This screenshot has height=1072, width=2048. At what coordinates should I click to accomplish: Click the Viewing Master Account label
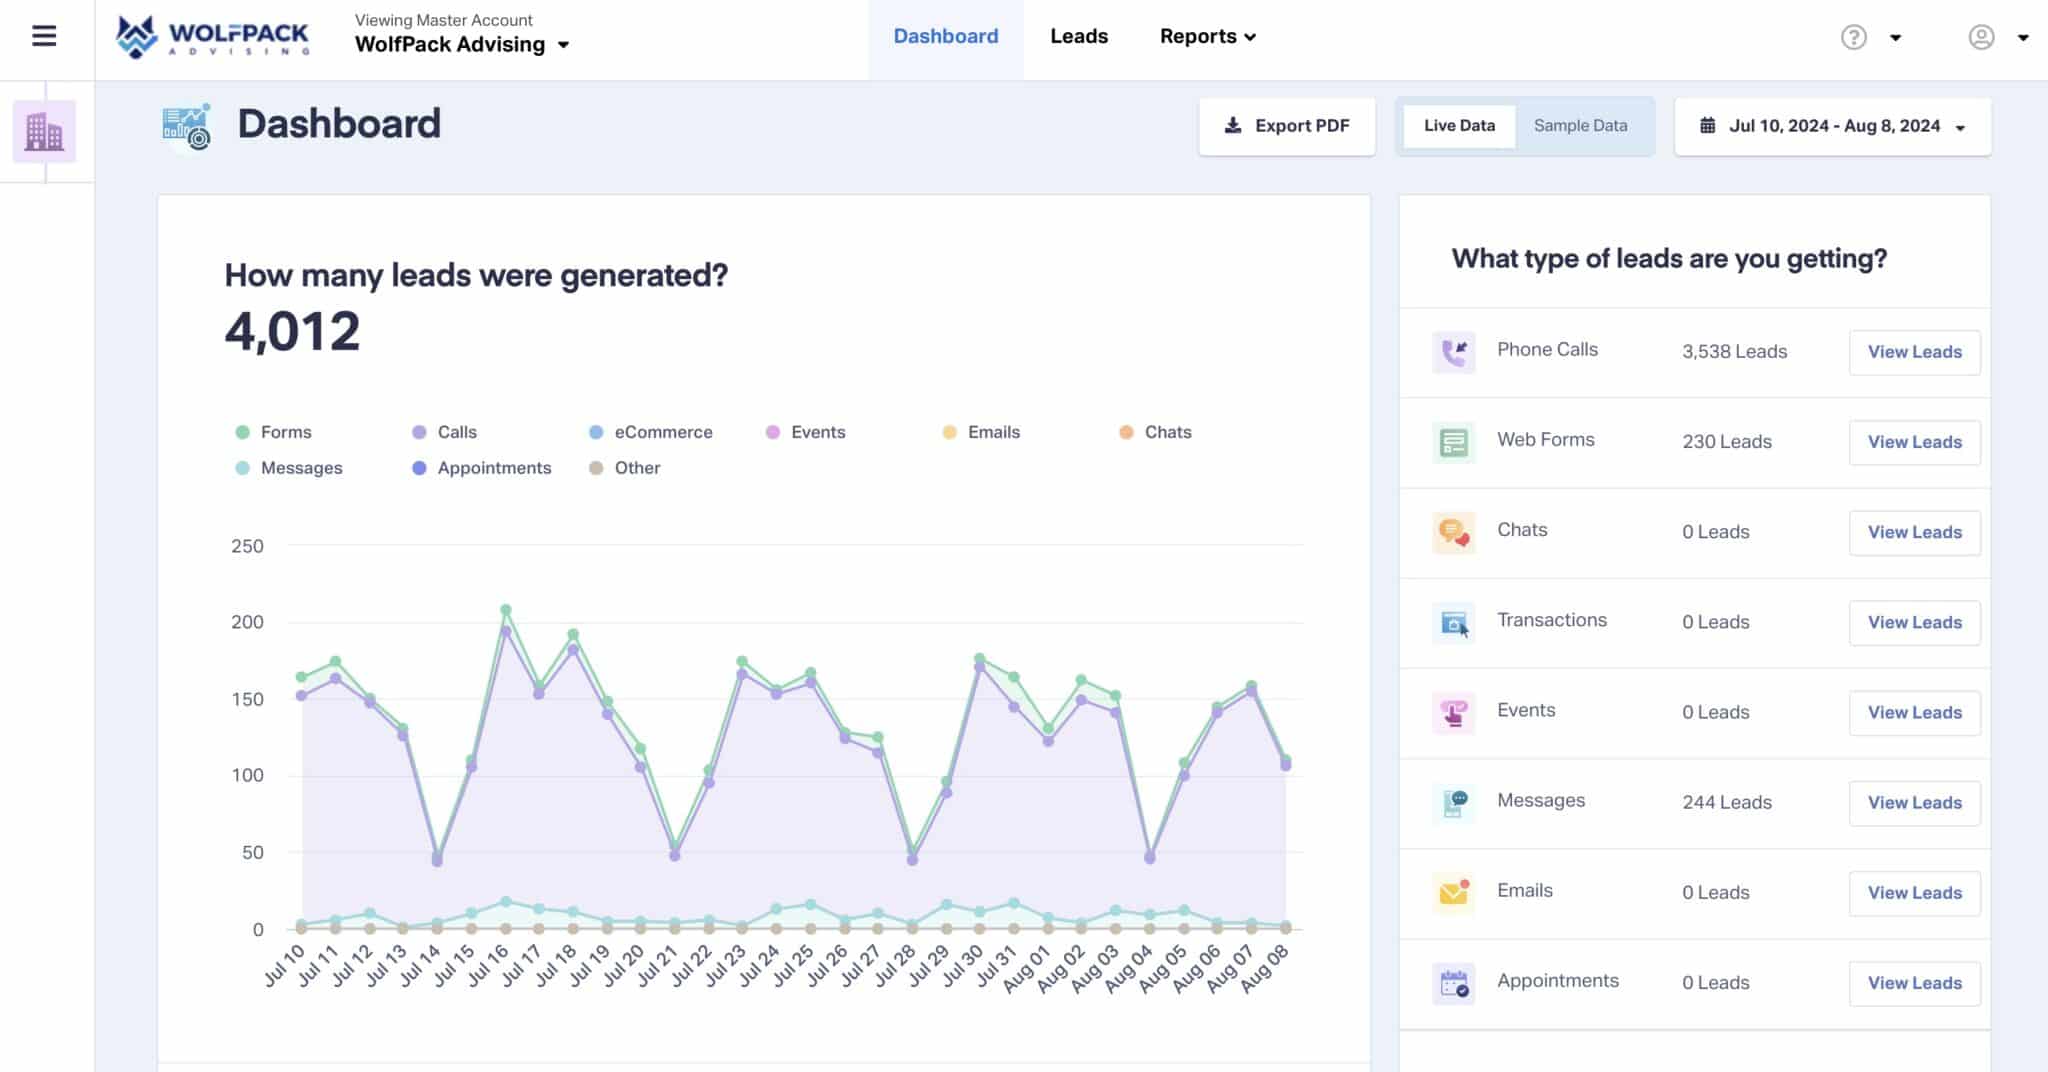(x=444, y=20)
